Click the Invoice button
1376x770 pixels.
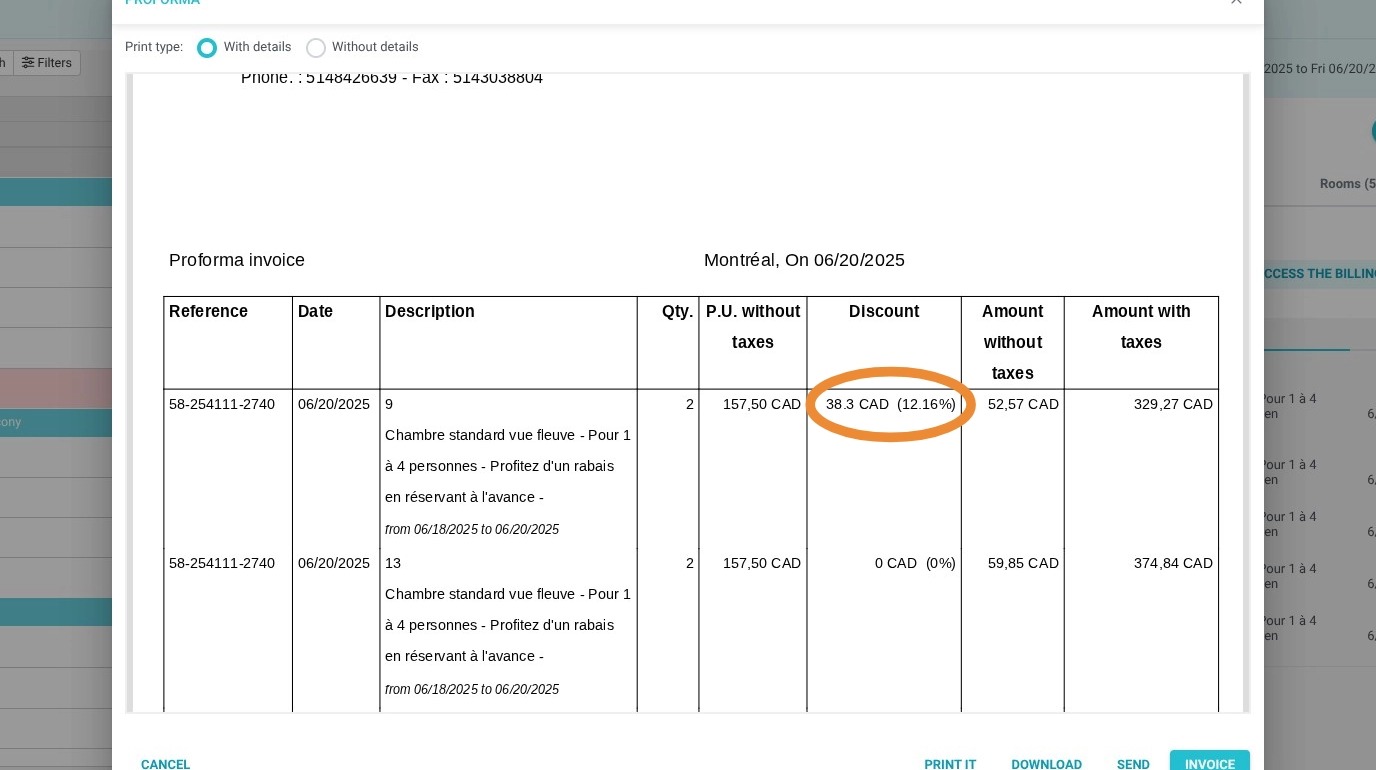pyautogui.click(x=1210, y=761)
